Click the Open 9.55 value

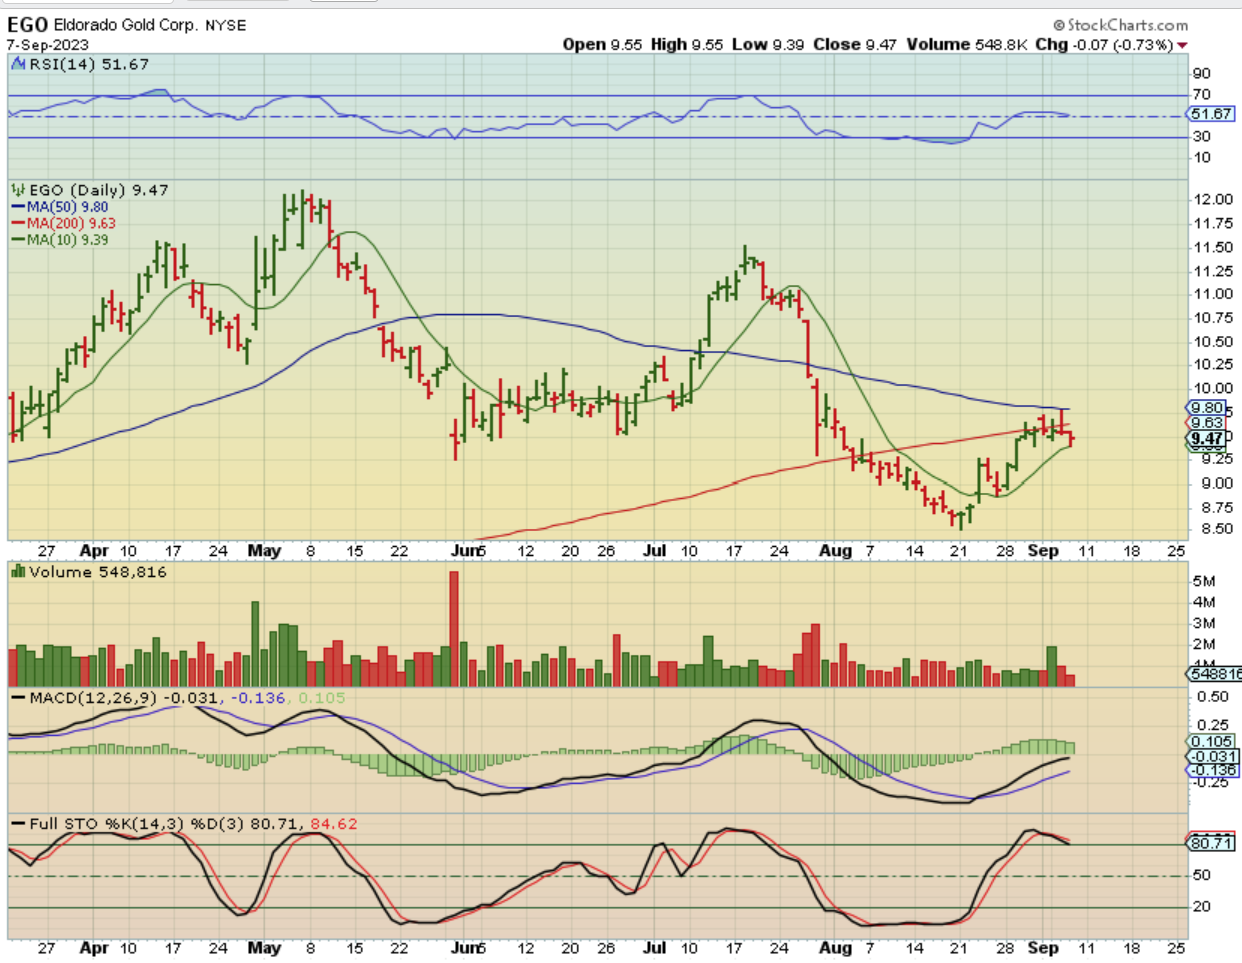(602, 45)
